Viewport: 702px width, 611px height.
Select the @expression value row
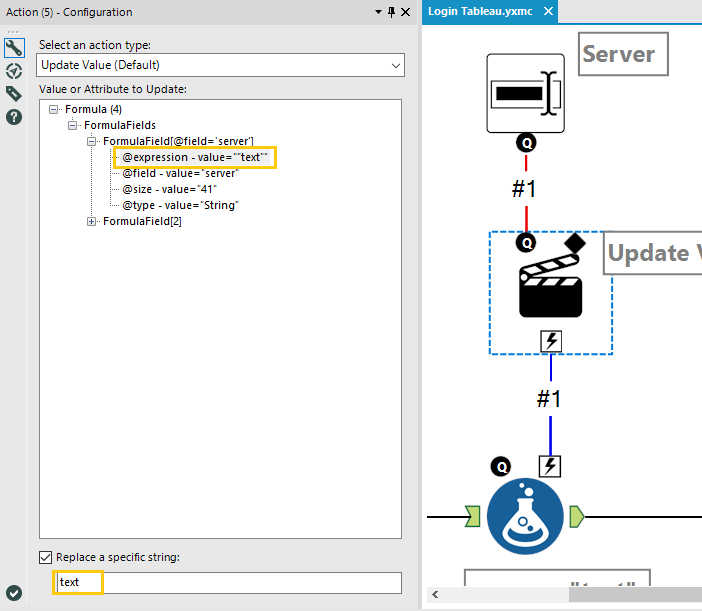click(195, 157)
